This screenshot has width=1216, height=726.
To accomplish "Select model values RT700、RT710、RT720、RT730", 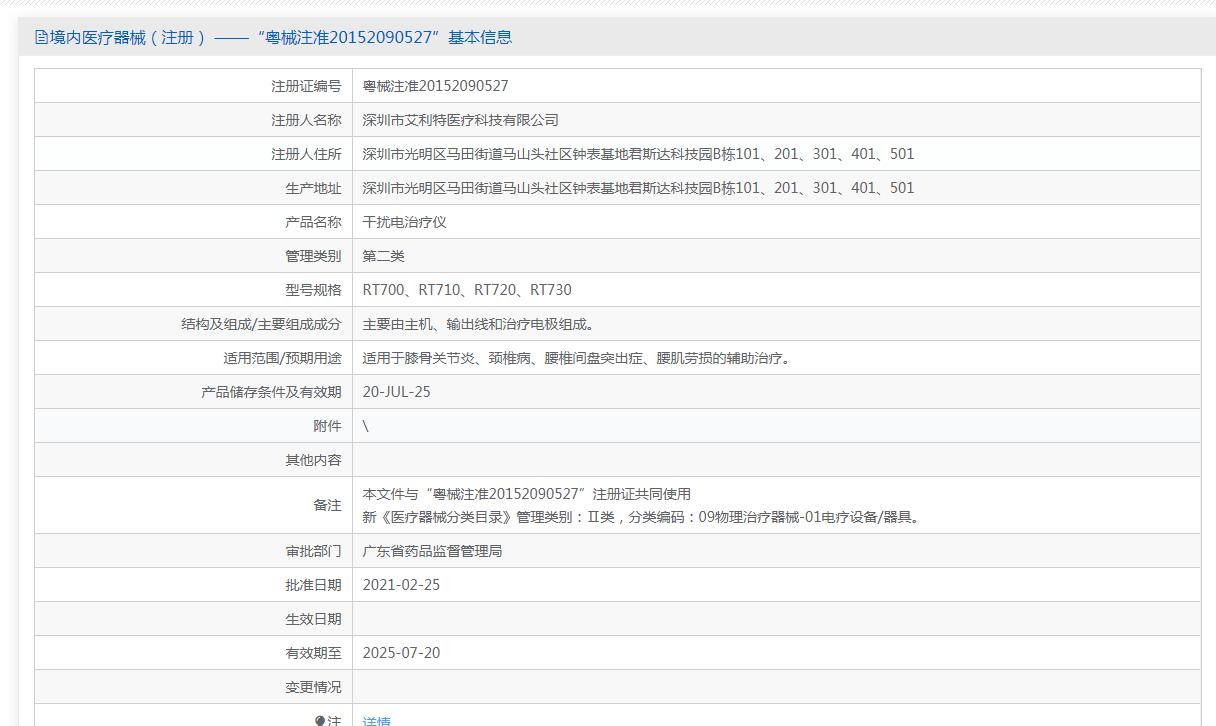I will click(467, 290).
